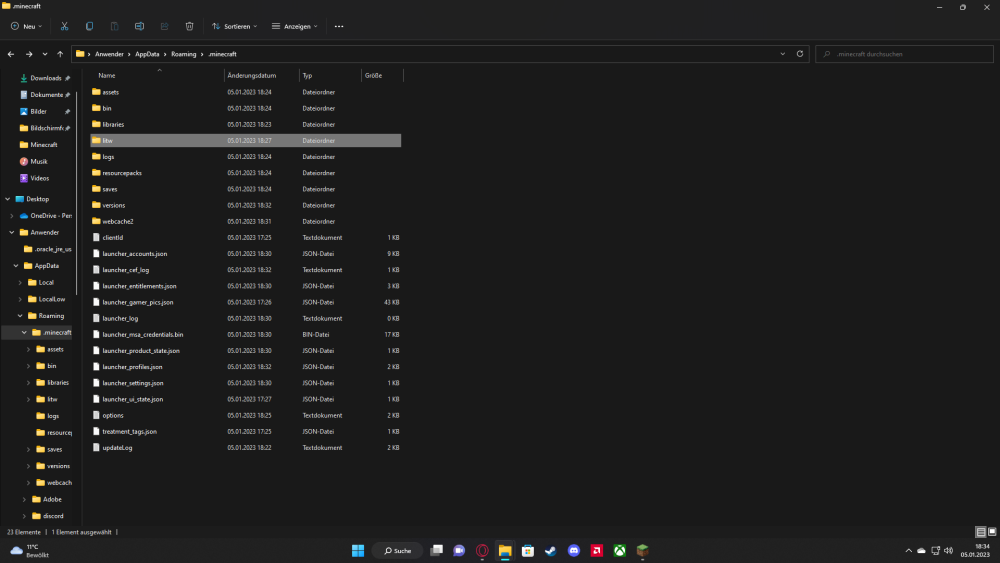Navigate up one folder level arrow
This screenshot has height=563, width=1000.
pos(60,54)
